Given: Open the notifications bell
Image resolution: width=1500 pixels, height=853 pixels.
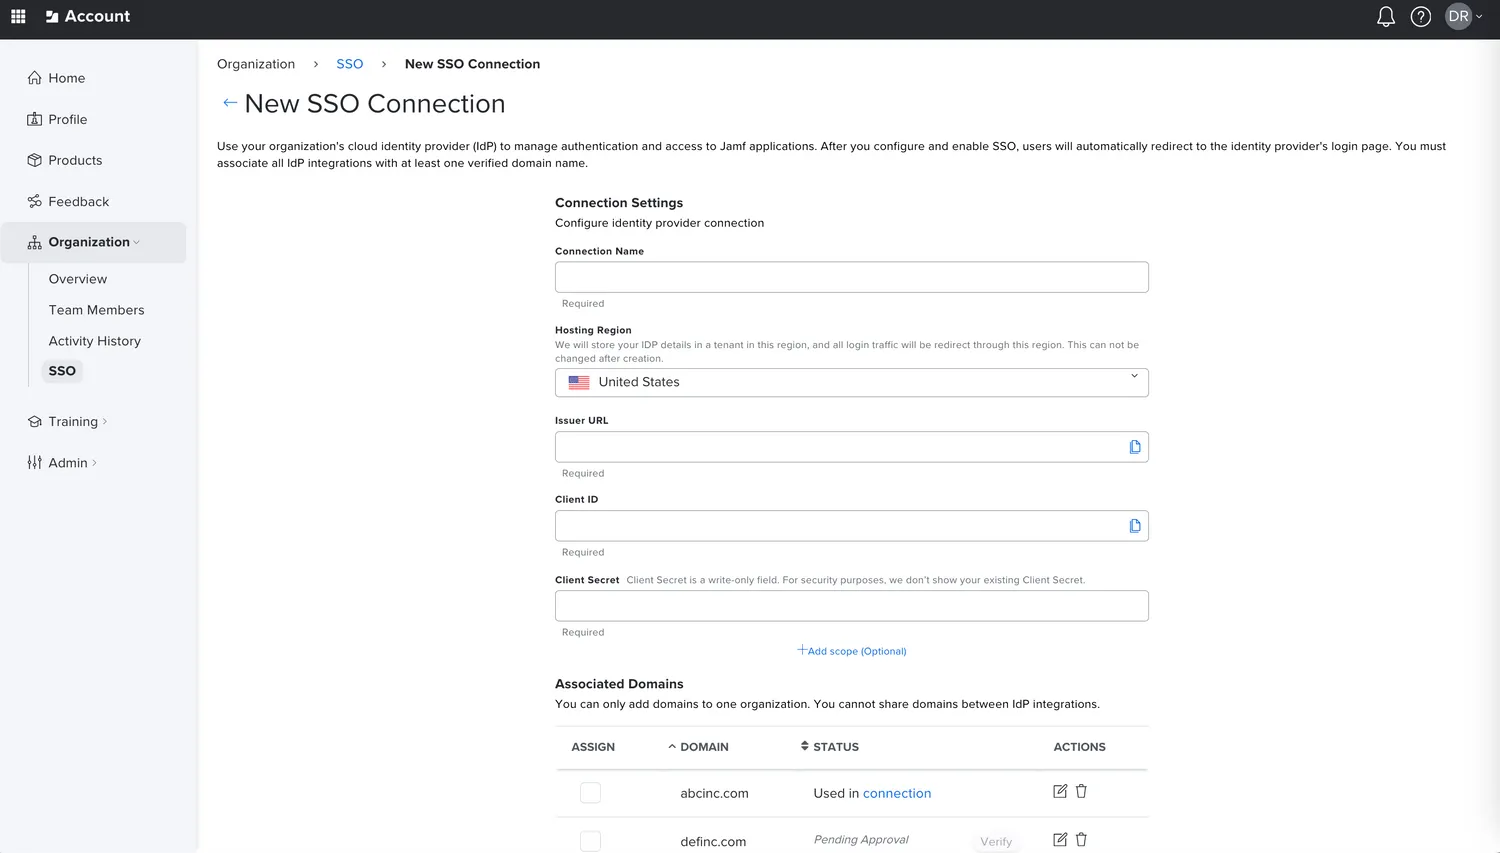Looking at the screenshot, I should click(x=1385, y=16).
